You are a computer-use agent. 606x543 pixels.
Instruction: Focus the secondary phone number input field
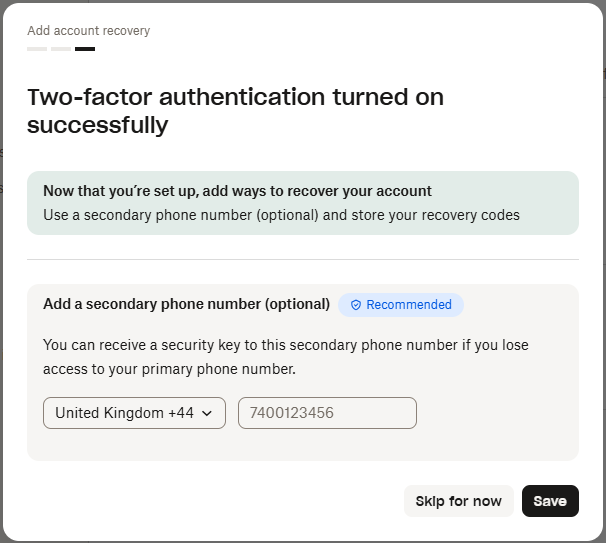(x=327, y=413)
